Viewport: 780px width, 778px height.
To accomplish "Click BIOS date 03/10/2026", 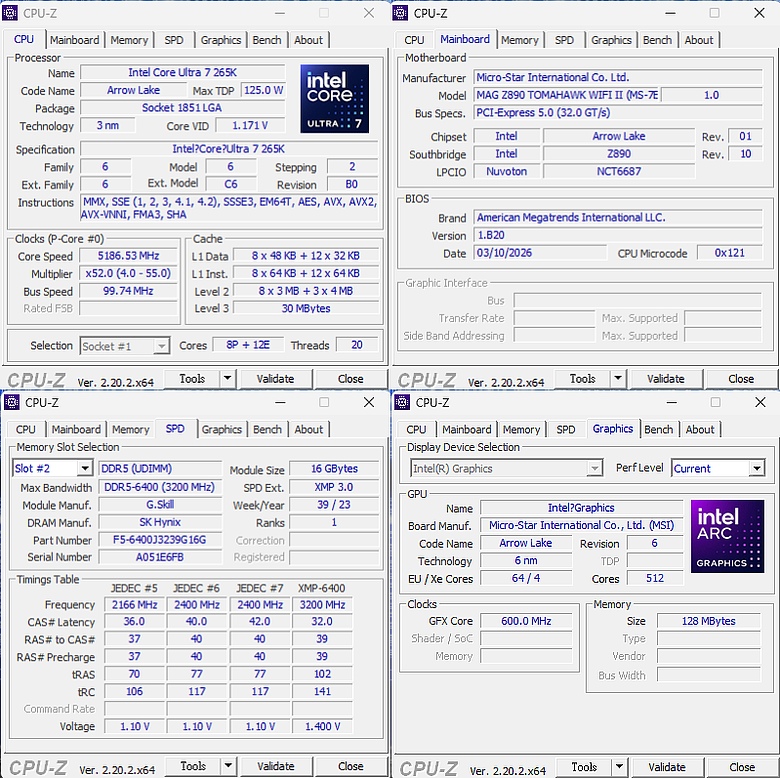I will 540,253.
